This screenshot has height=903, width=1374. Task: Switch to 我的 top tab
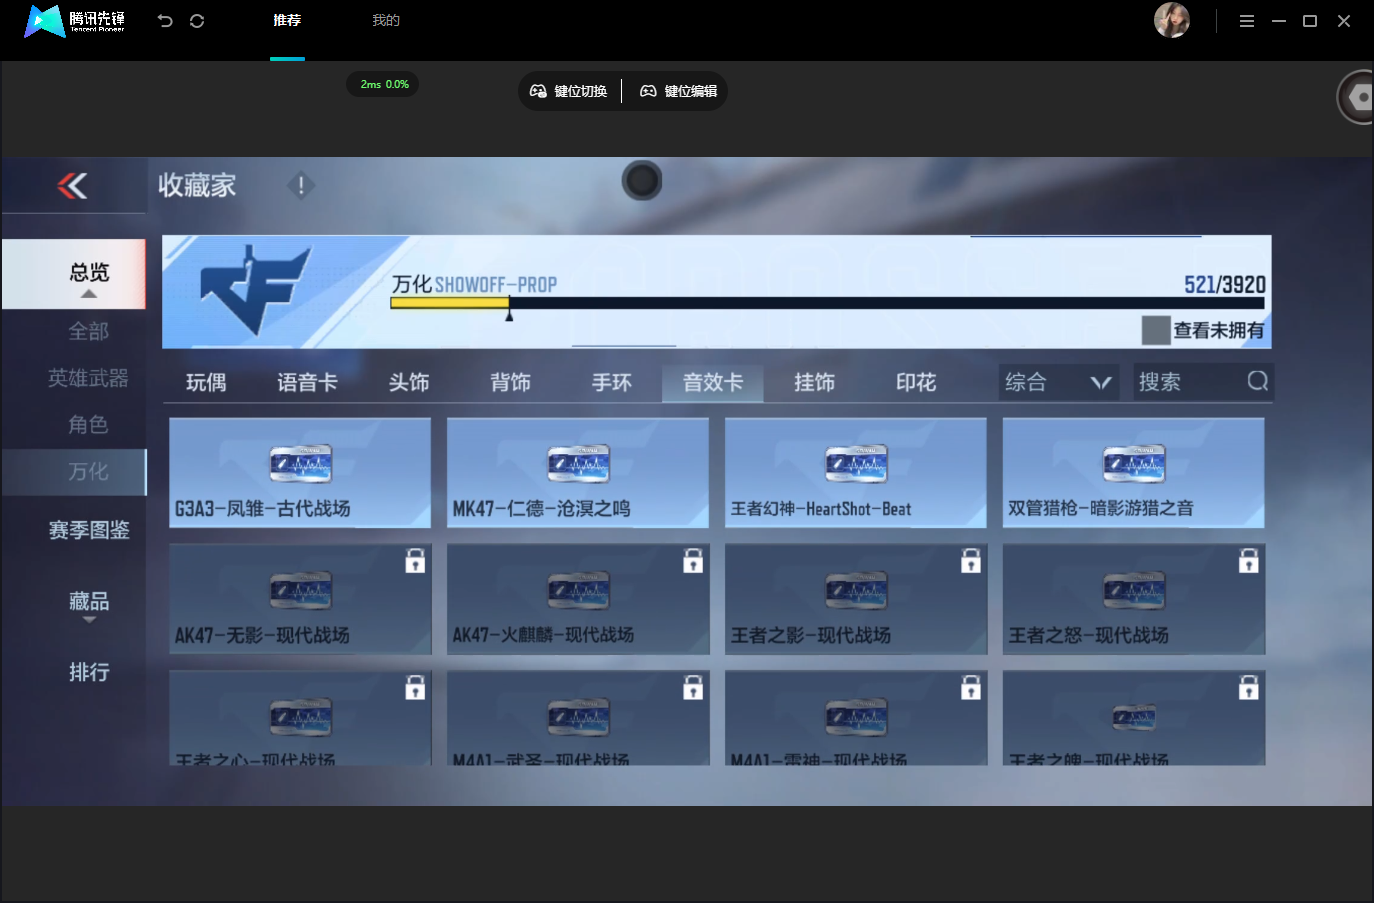point(386,21)
